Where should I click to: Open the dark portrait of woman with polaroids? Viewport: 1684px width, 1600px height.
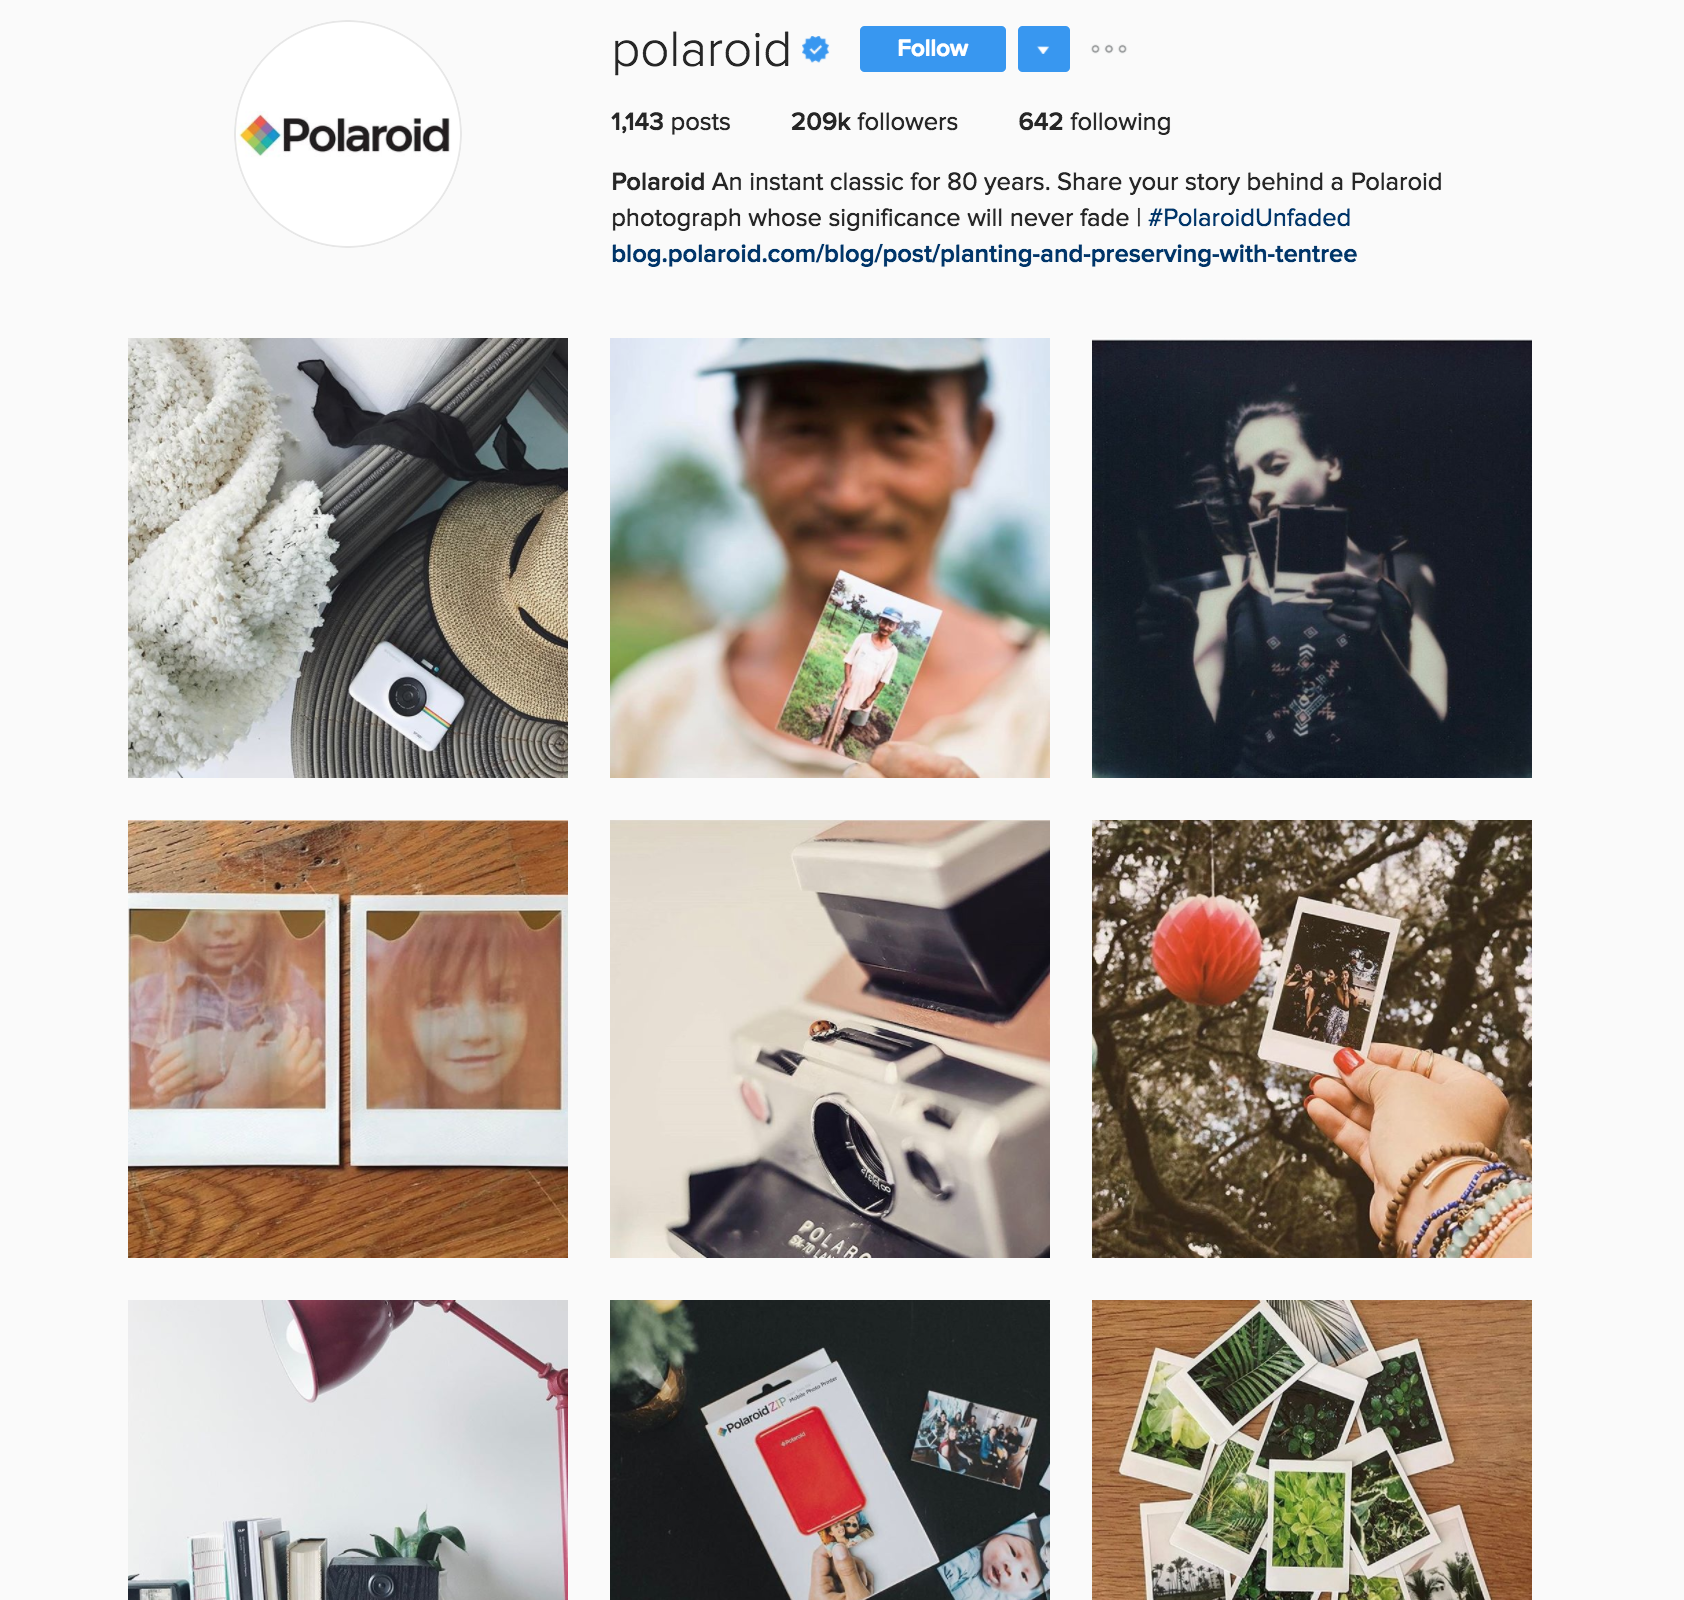(x=1312, y=558)
